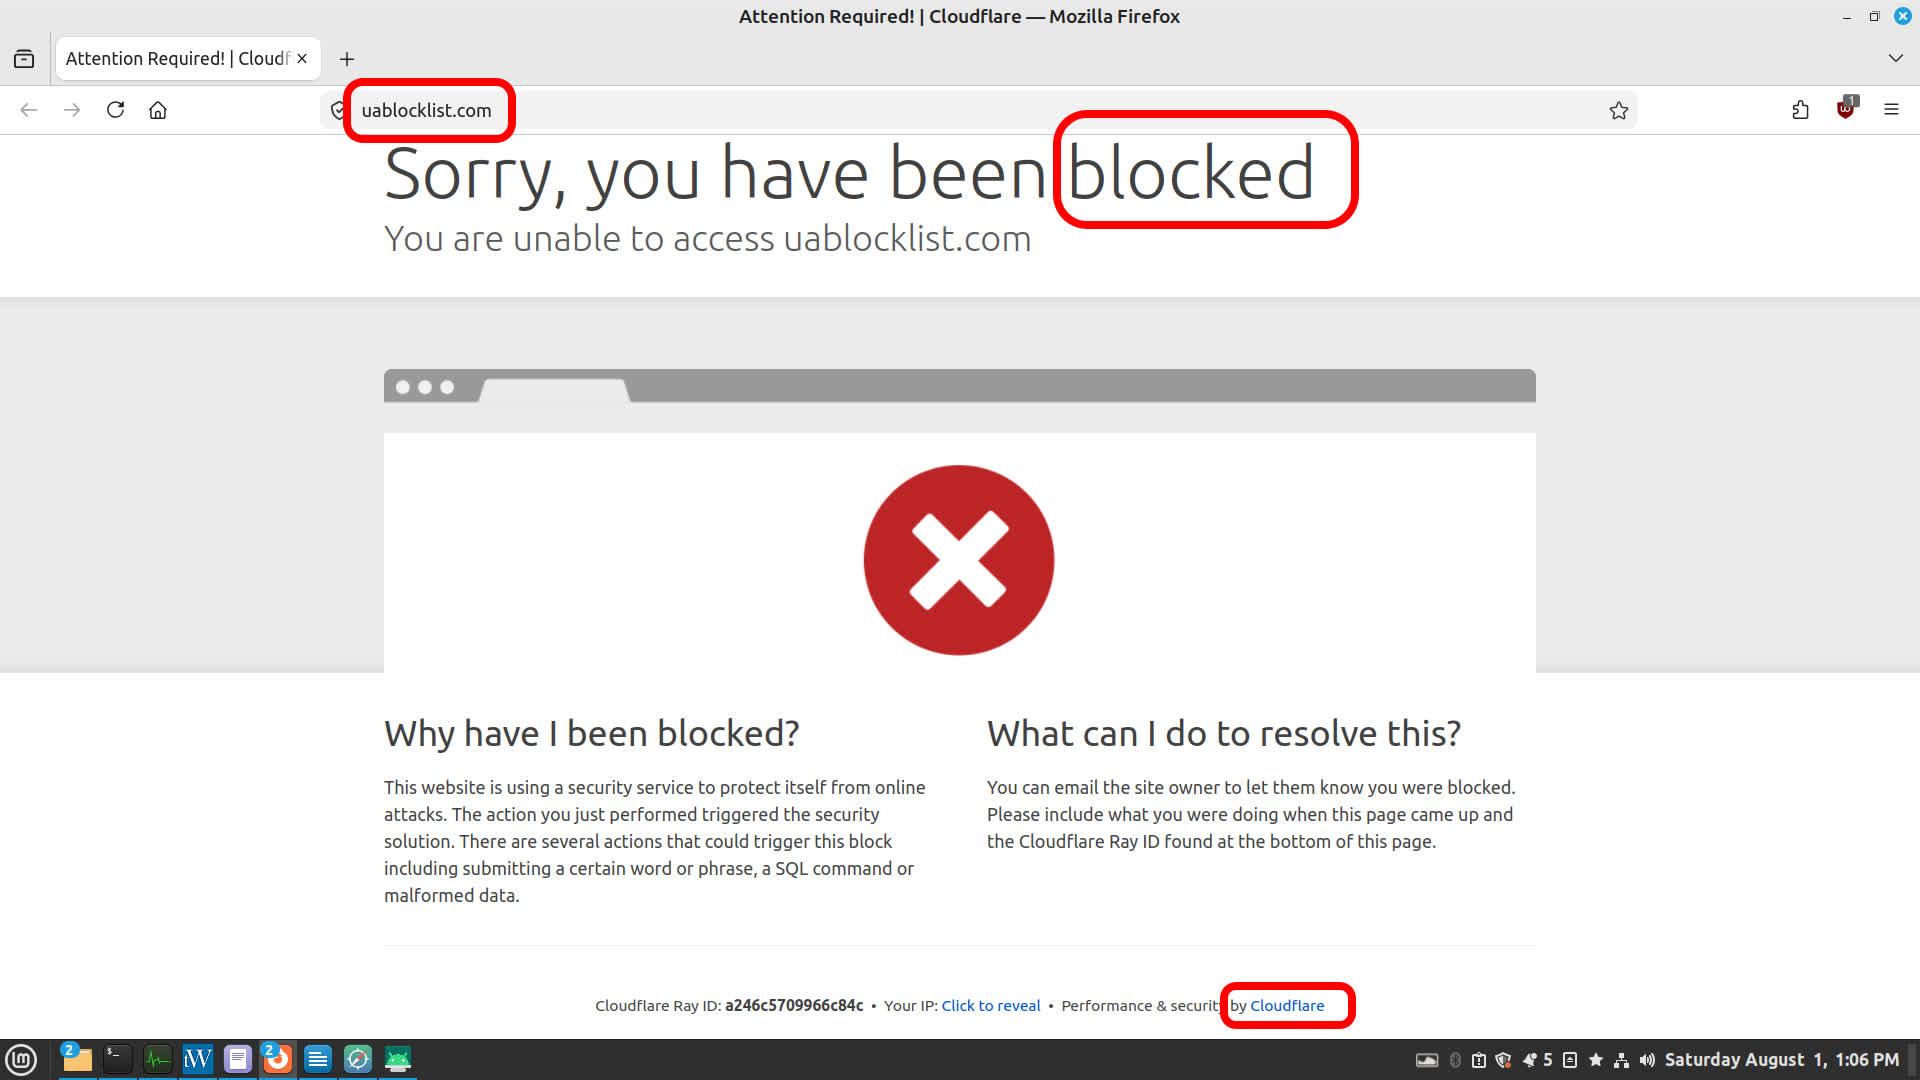Open the network connections tray icon

[1621, 1060]
